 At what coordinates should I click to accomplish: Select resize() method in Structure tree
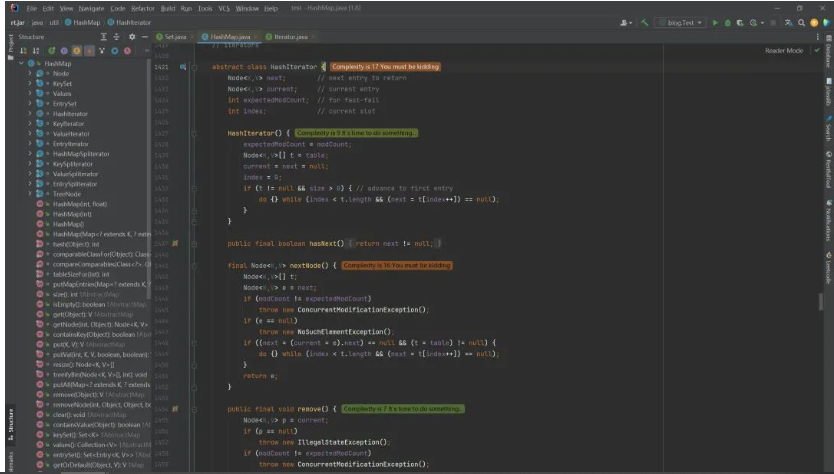(84, 364)
